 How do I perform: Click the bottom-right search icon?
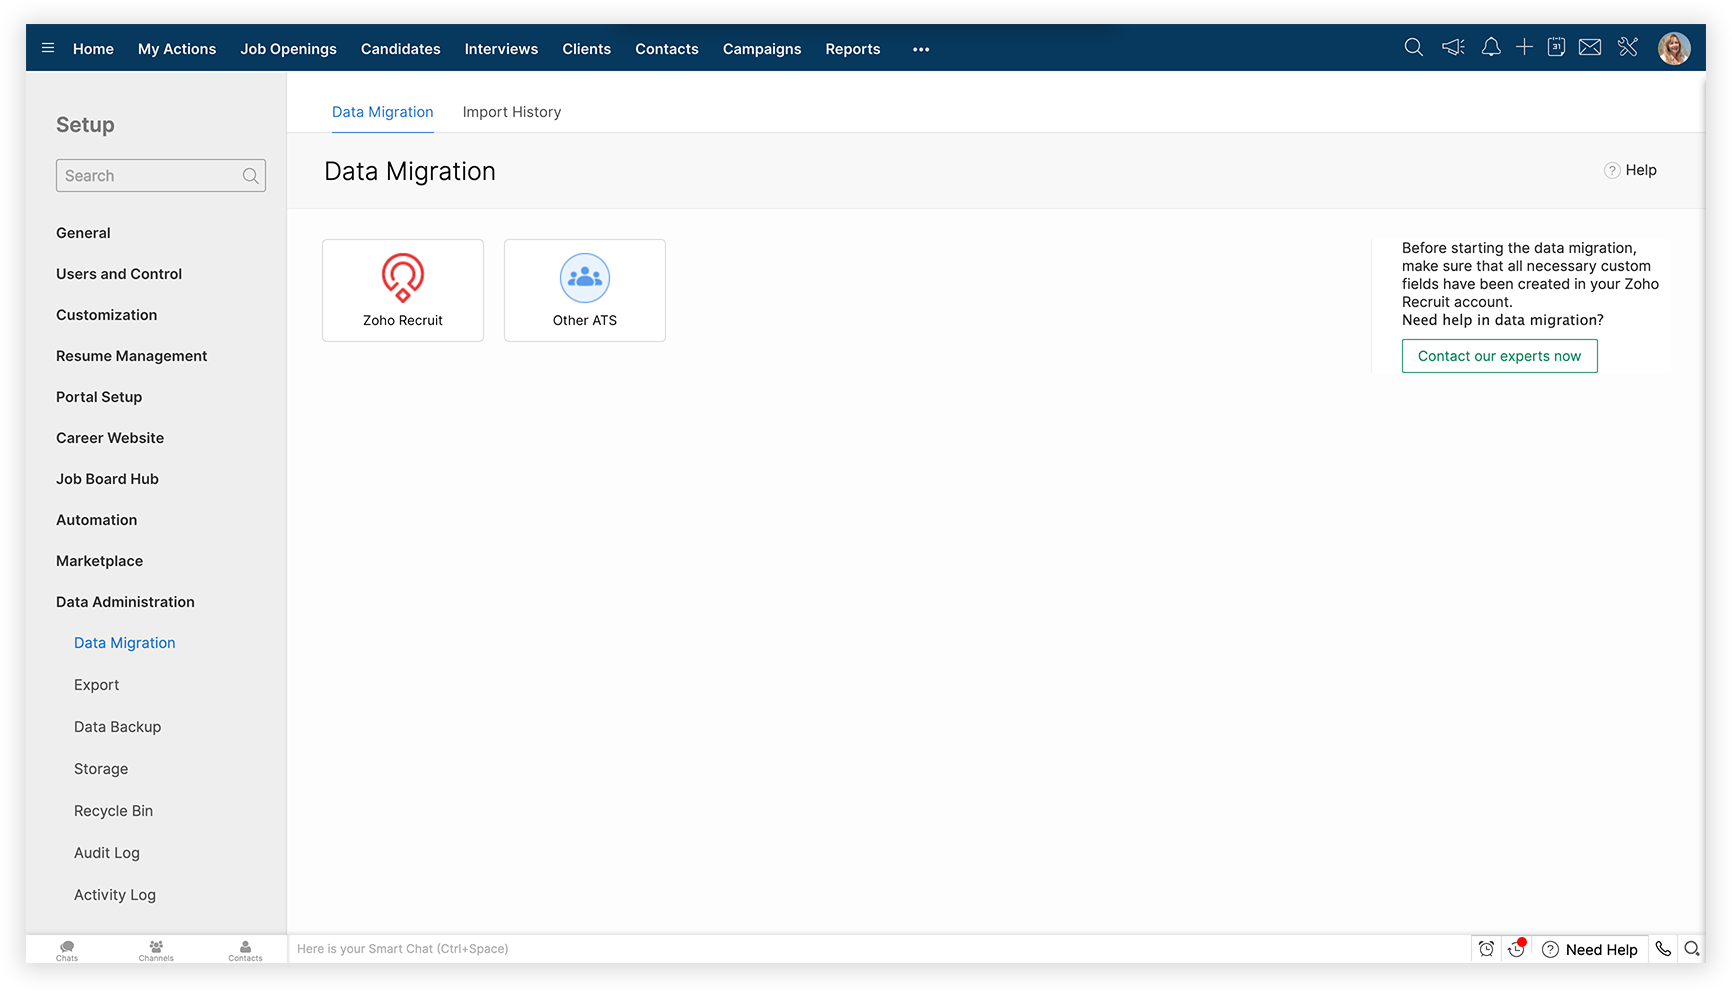[1692, 949]
